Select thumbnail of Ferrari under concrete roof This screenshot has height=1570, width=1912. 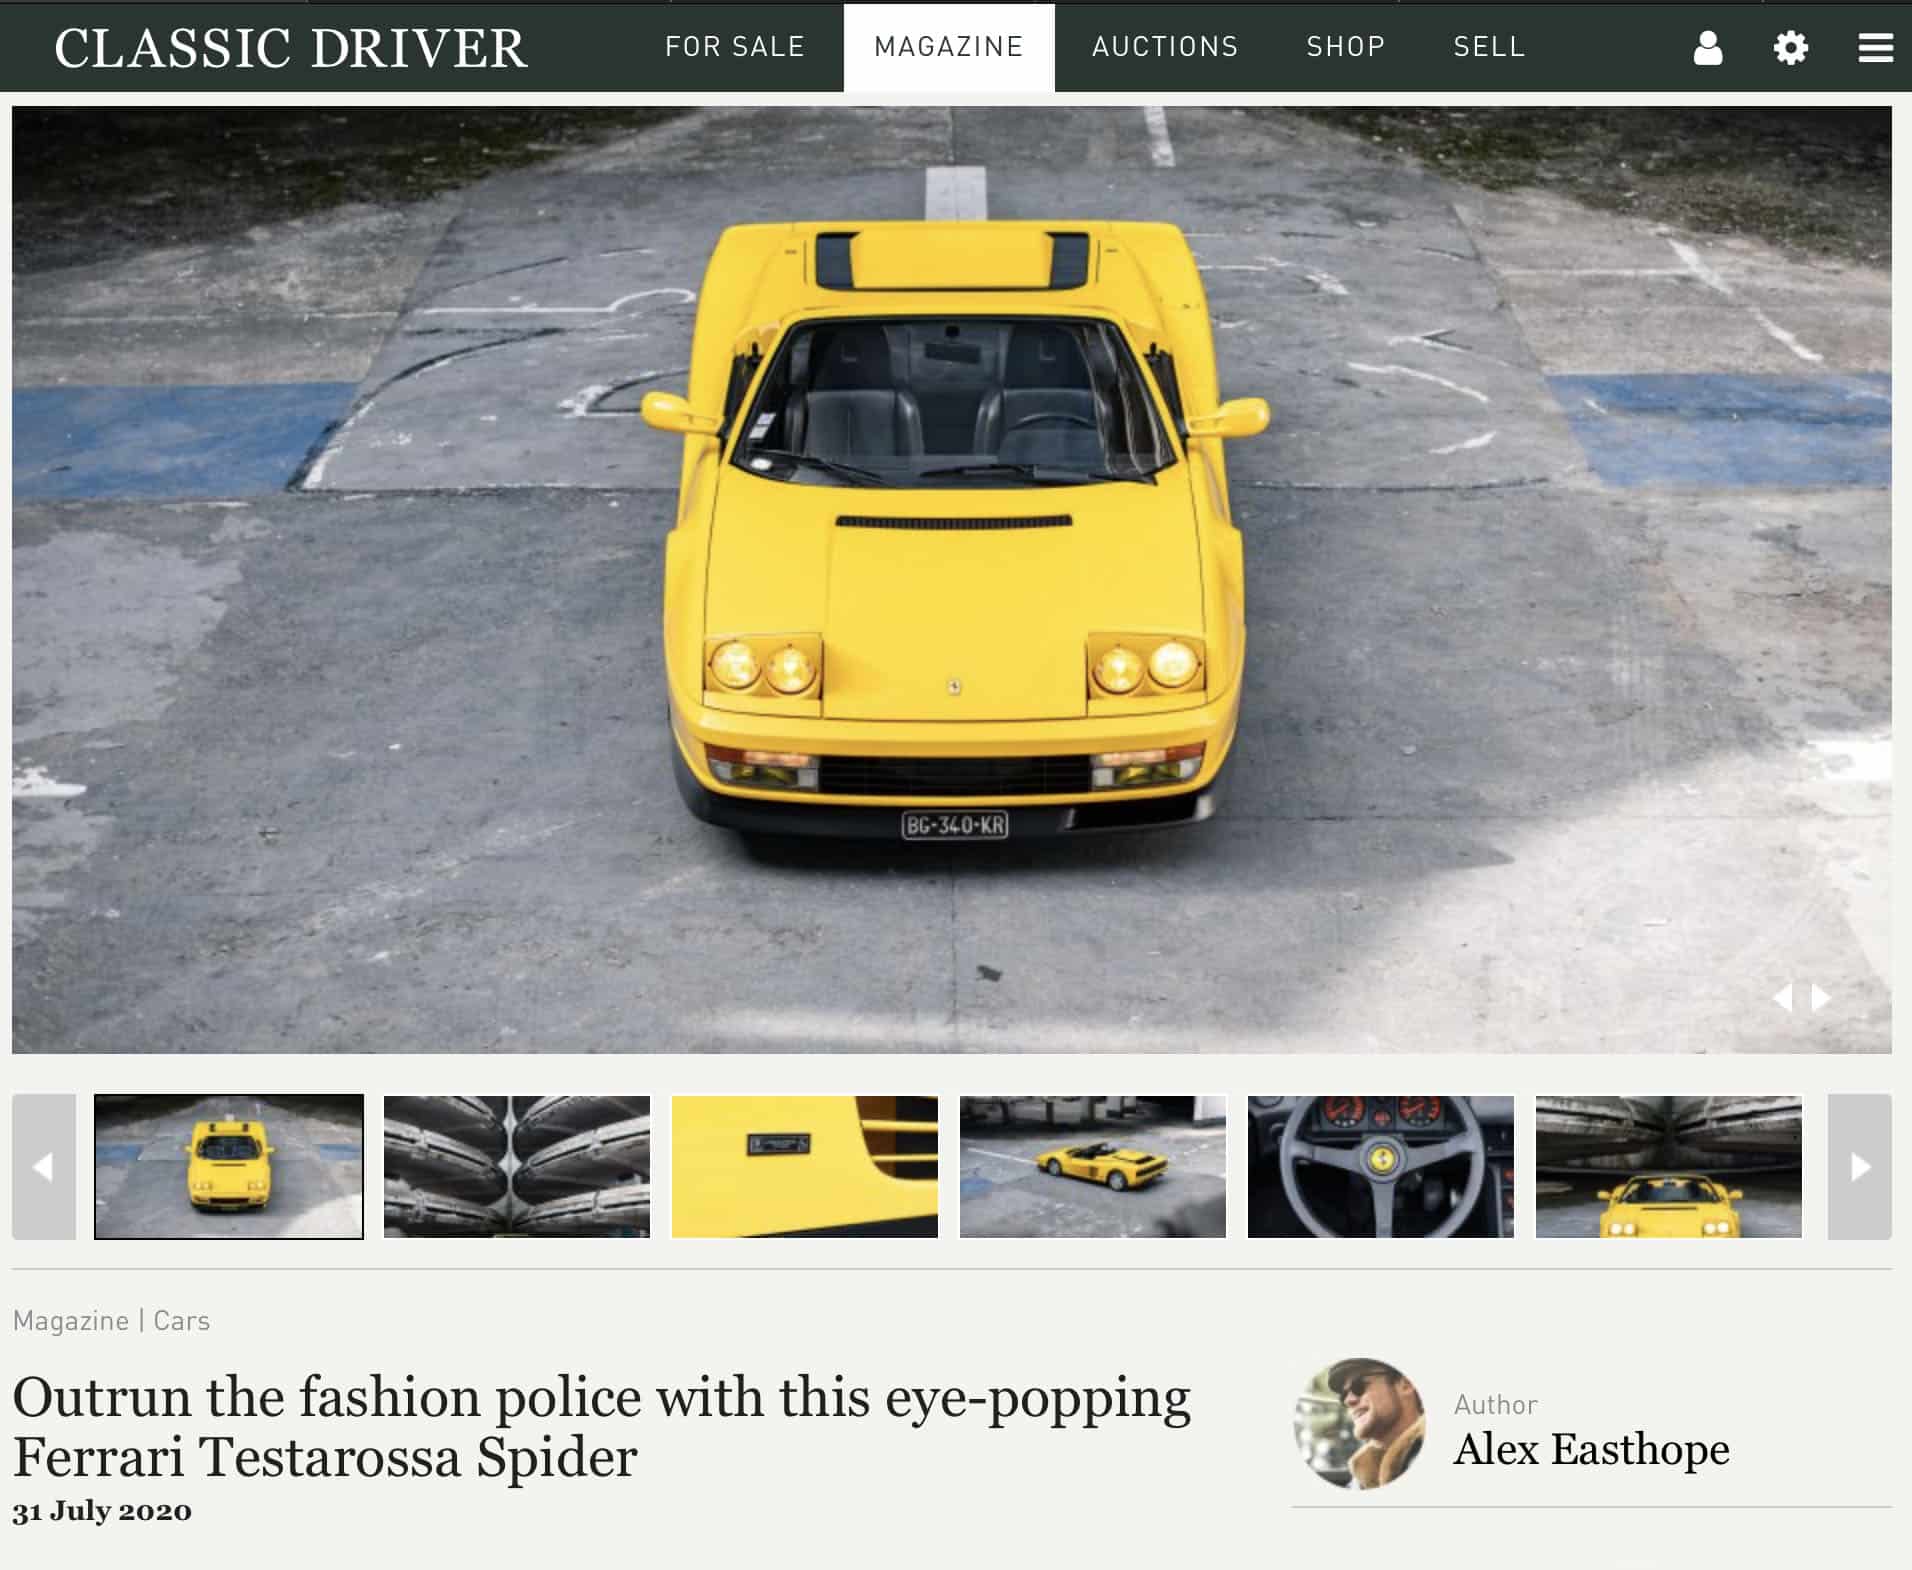tap(1669, 1167)
